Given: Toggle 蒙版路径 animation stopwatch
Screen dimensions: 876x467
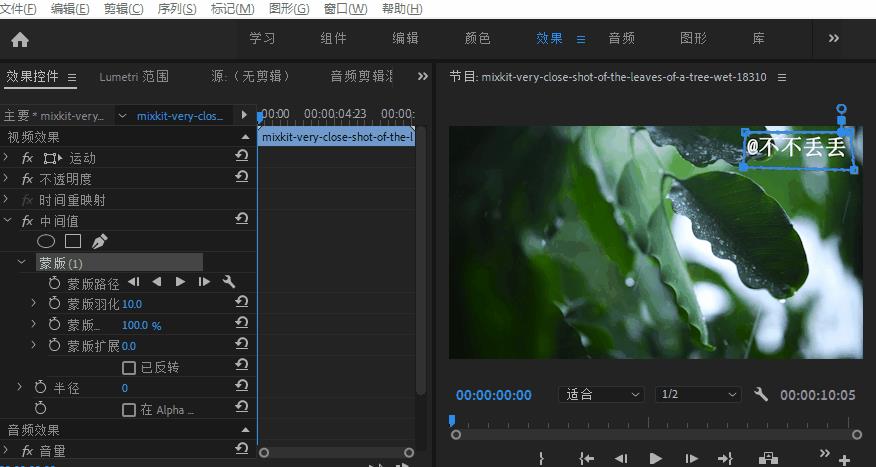Looking at the screenshot, I should point(54,283).
